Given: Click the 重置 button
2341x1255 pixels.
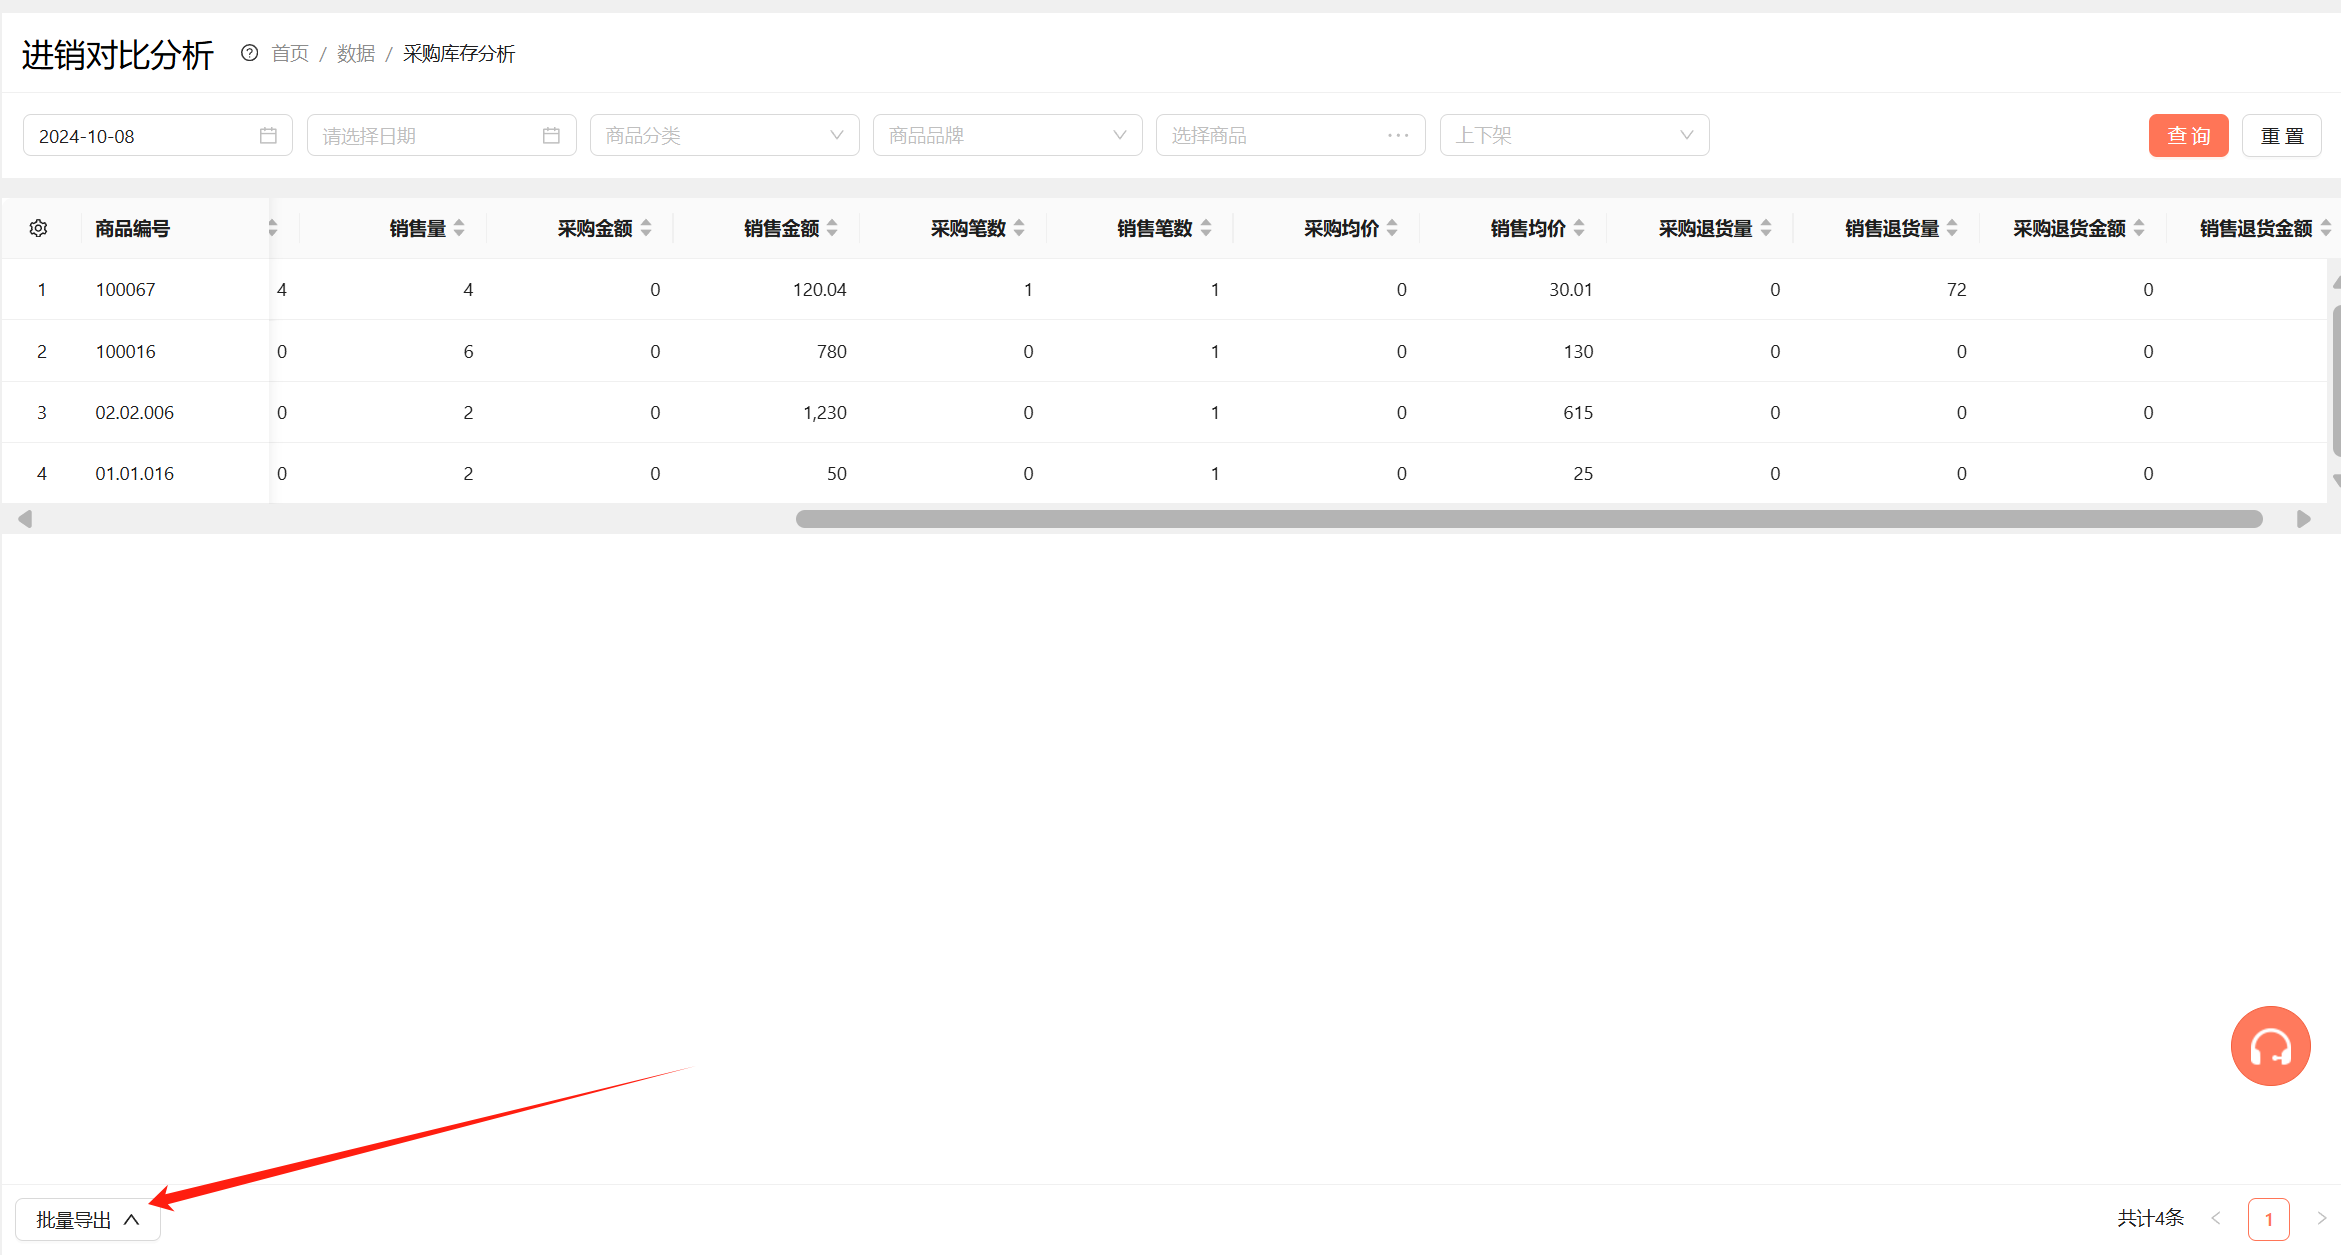Looking at the screenshot, I should (x=2282, y=136).
